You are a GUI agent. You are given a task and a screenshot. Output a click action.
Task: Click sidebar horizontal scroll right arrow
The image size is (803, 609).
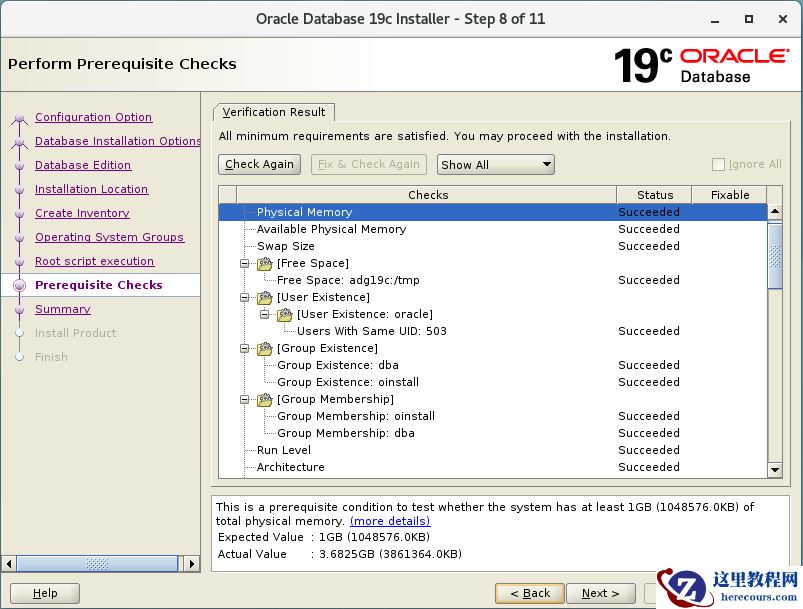pyautogui.click(x=192, y=564)
